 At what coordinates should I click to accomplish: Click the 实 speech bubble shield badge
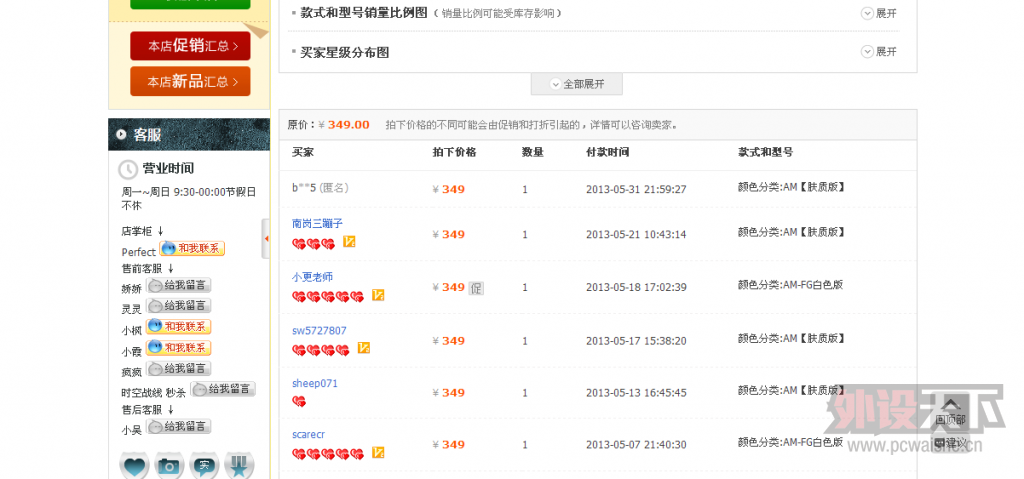click(x=204, y=465)
